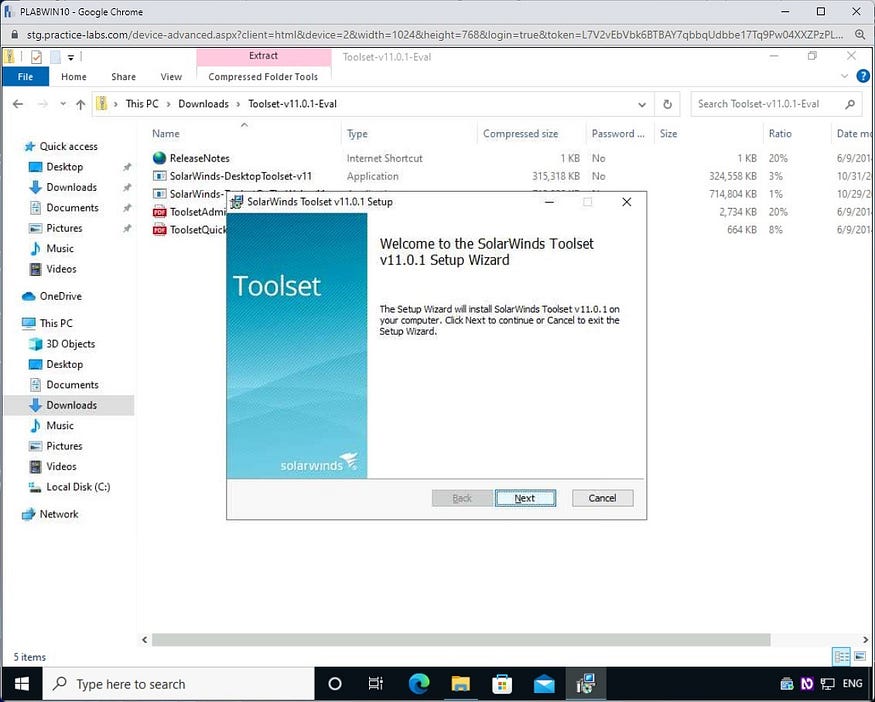Open the View ribbon tab
The image size is (875, 702).
171,76
